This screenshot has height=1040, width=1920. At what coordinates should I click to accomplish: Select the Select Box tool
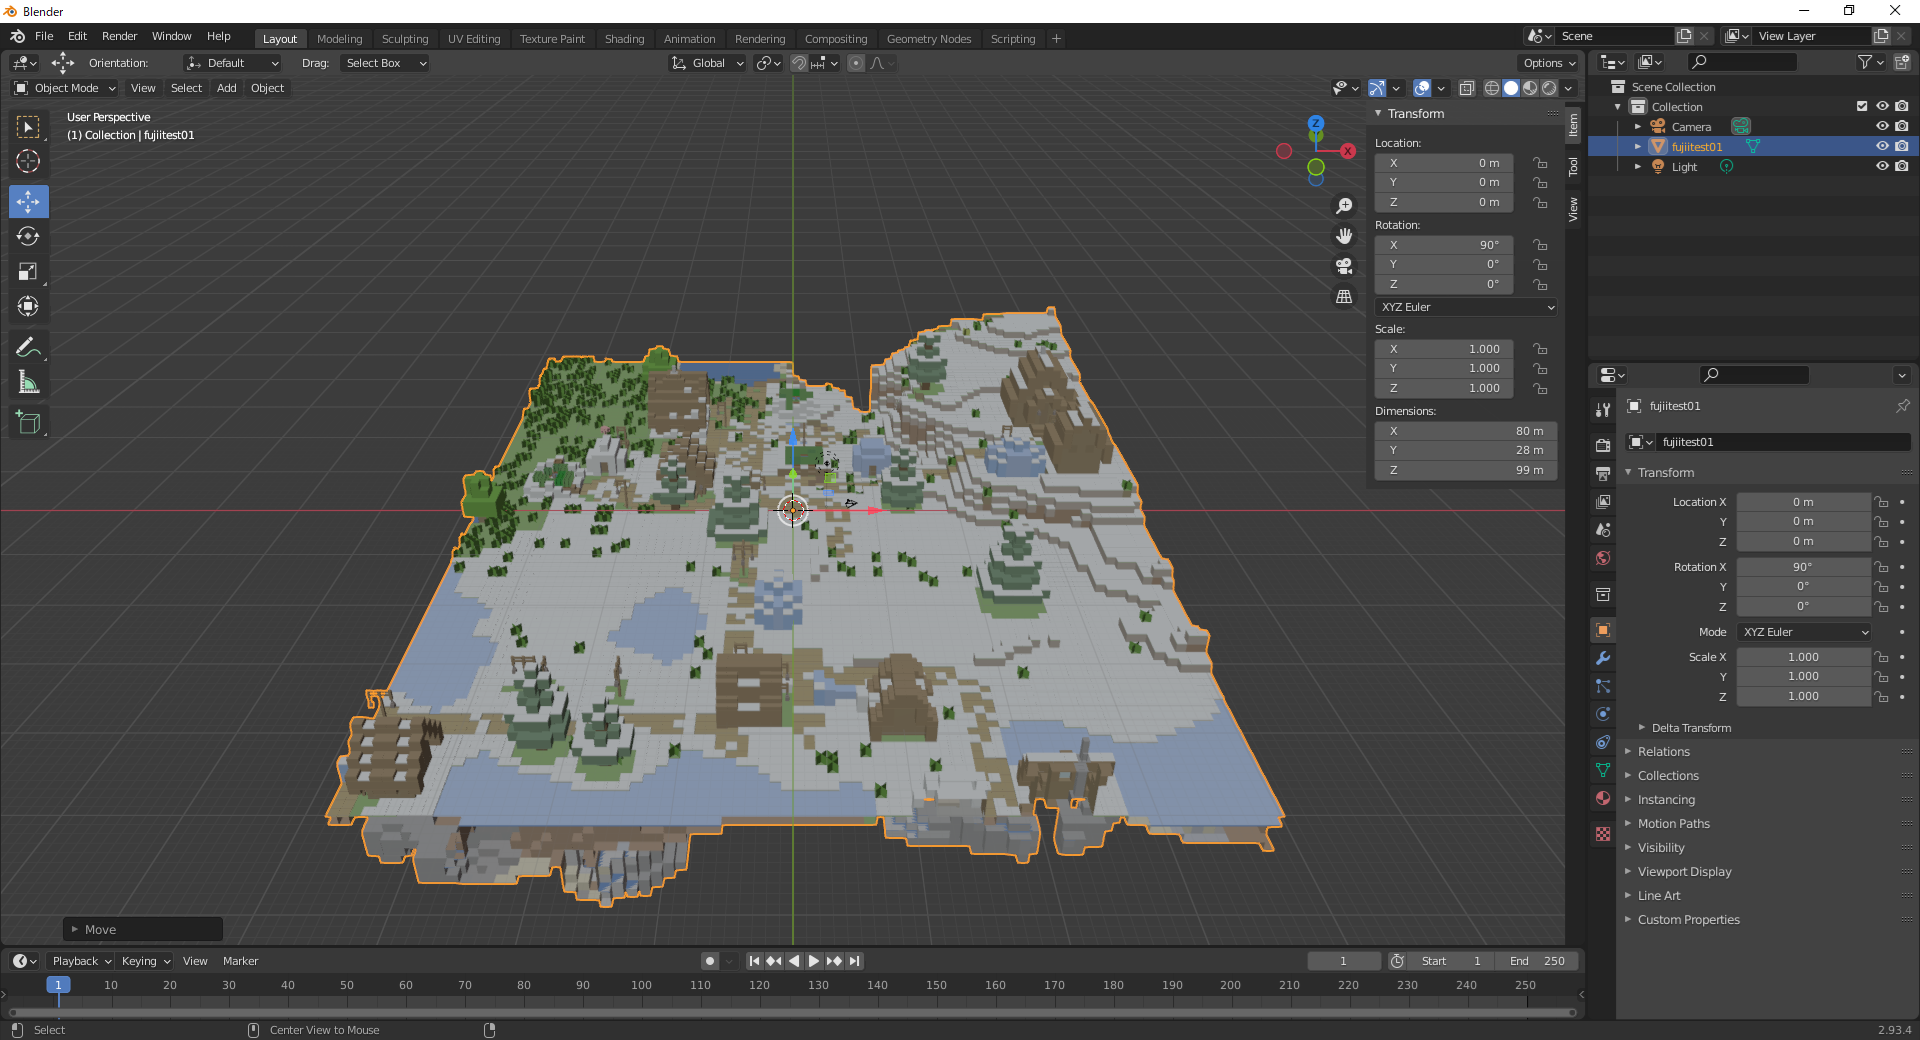point(28,127)
